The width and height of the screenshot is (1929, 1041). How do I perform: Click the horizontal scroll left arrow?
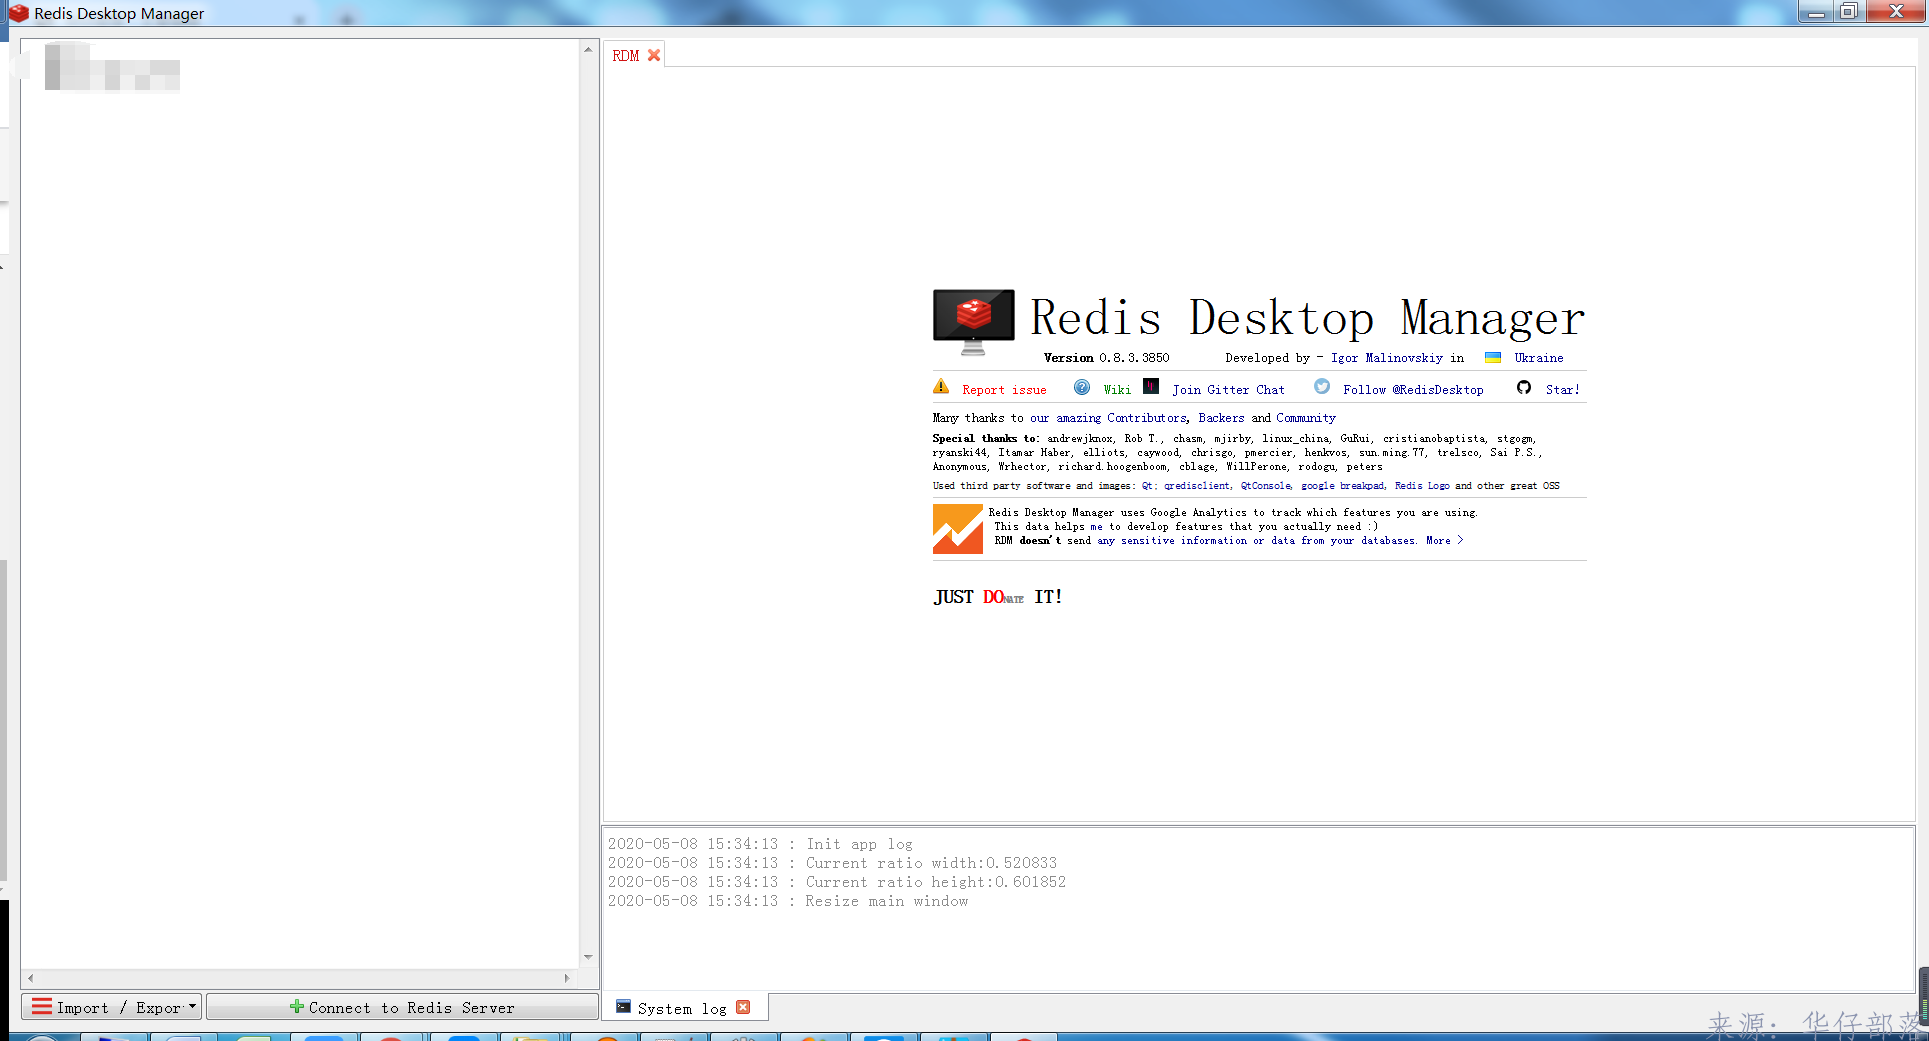tap(30, 978)
